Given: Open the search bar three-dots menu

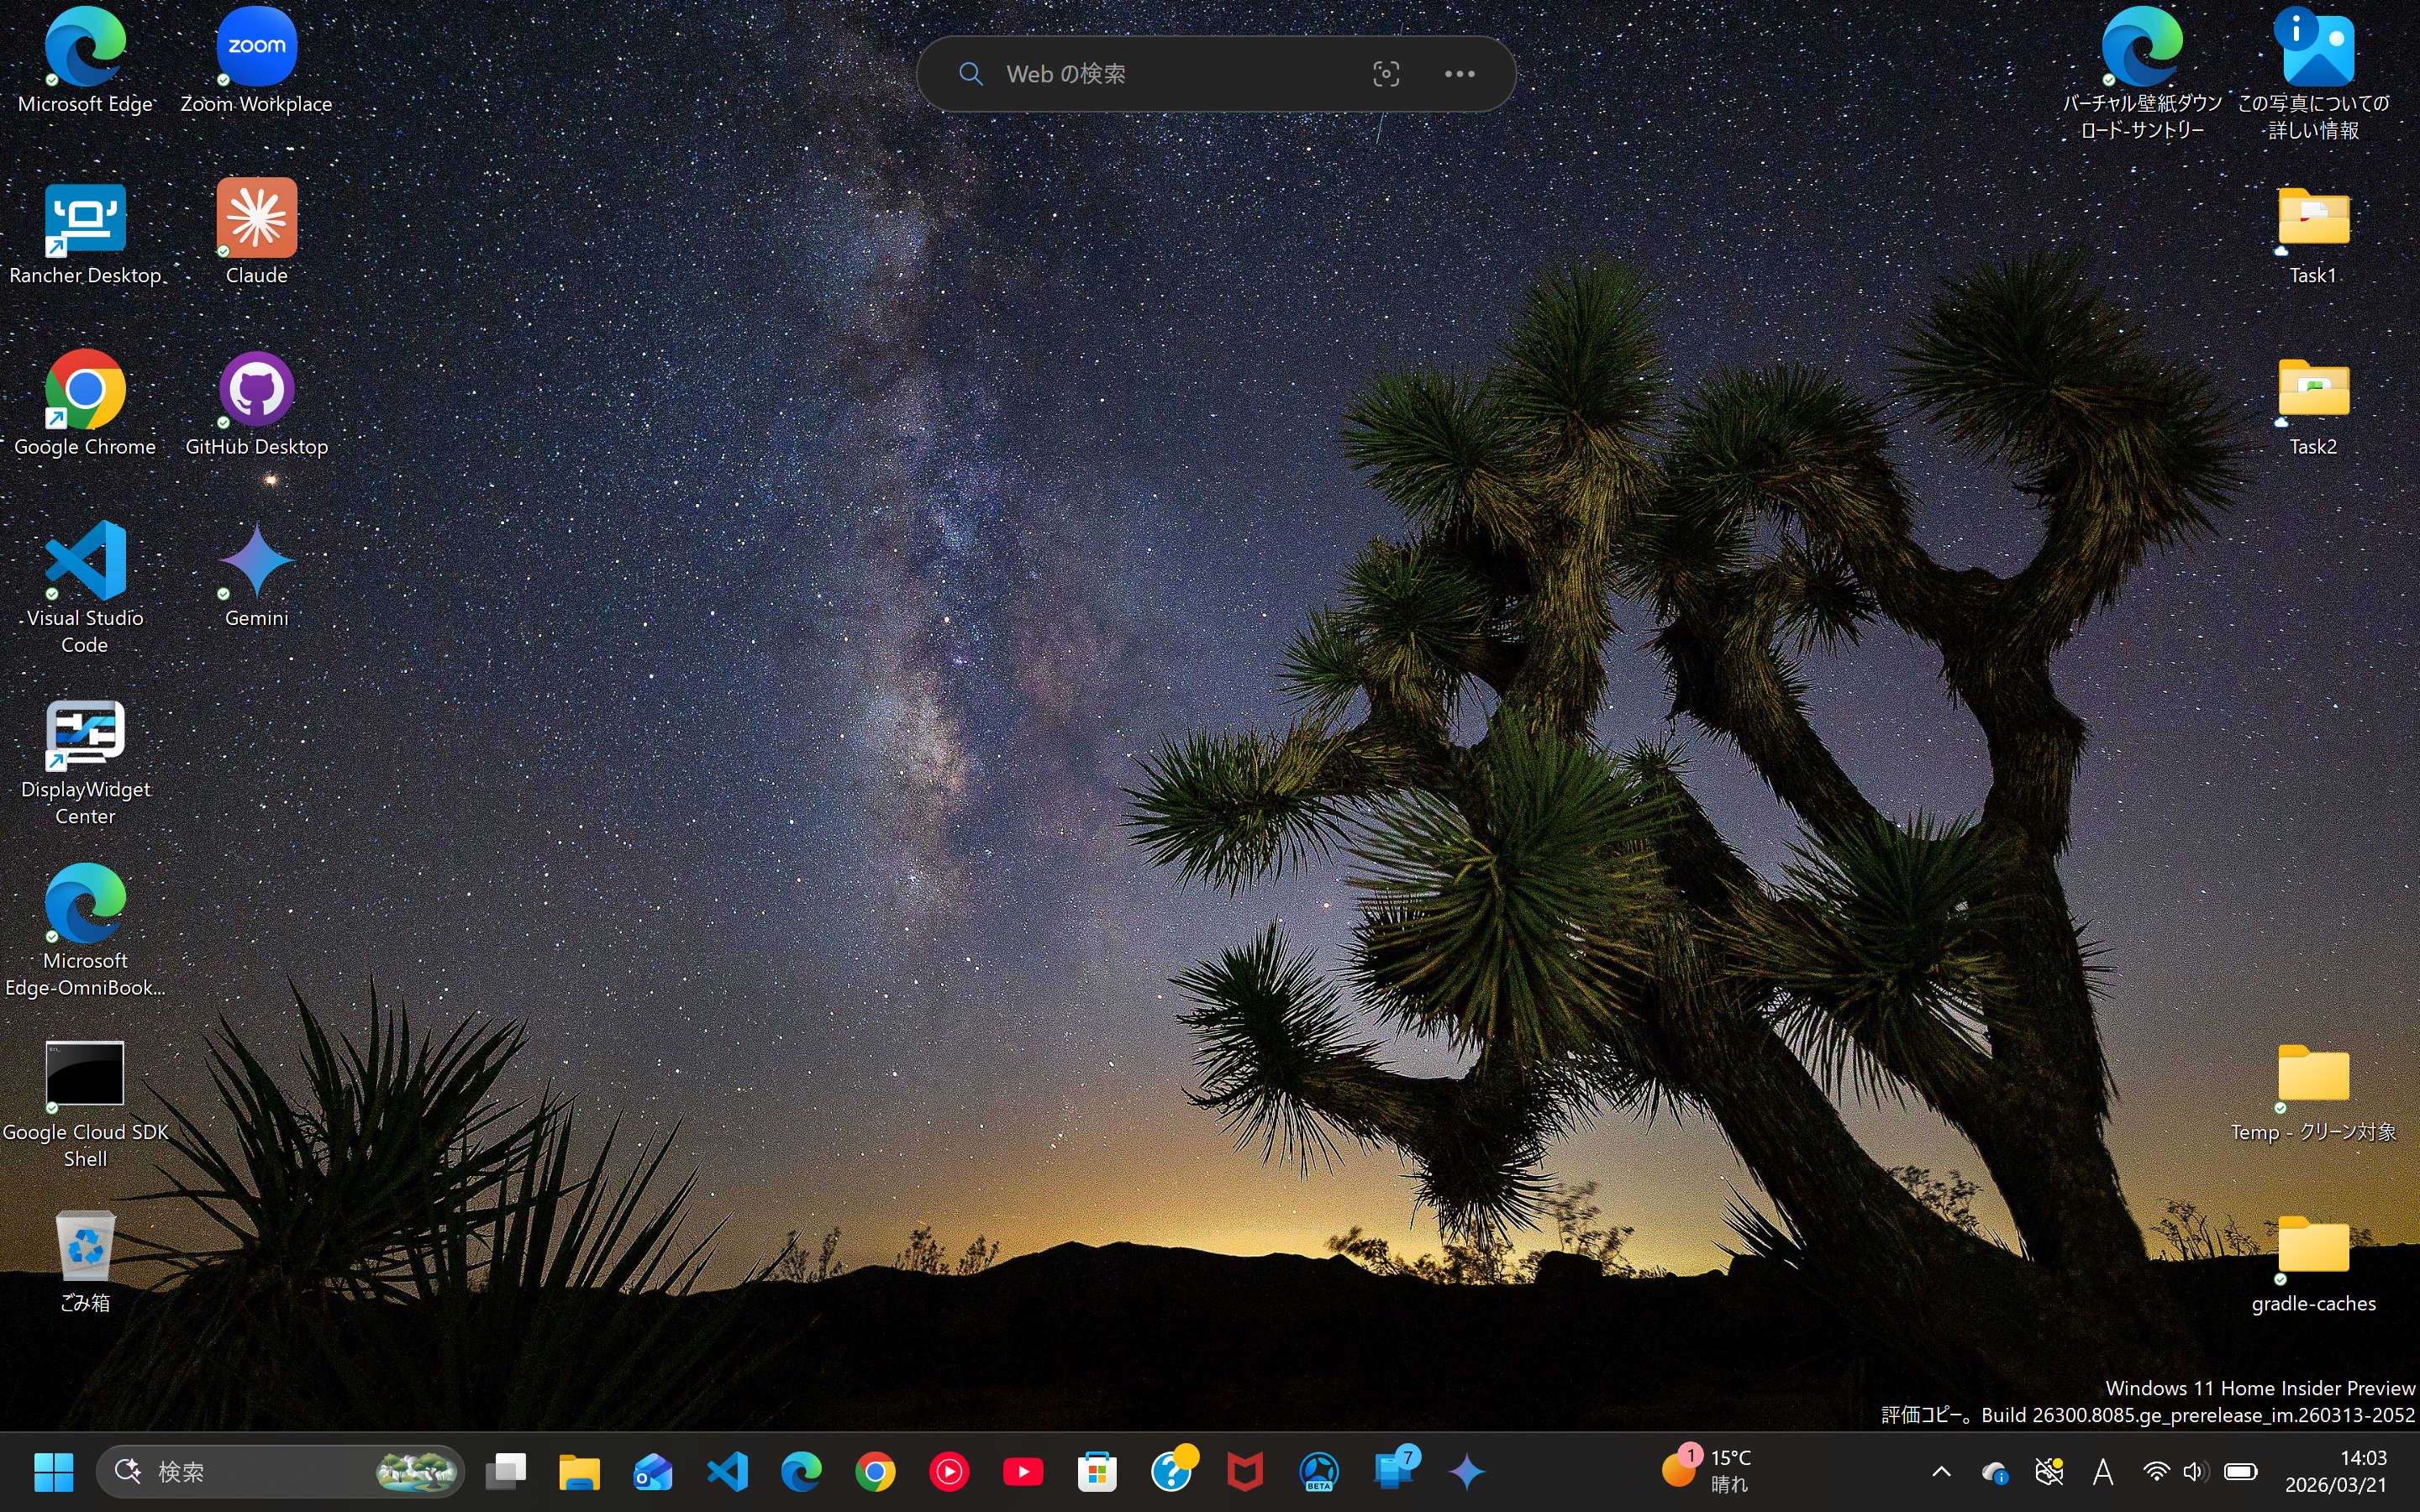Looking at the screenshot, I should click(1459, 74).
